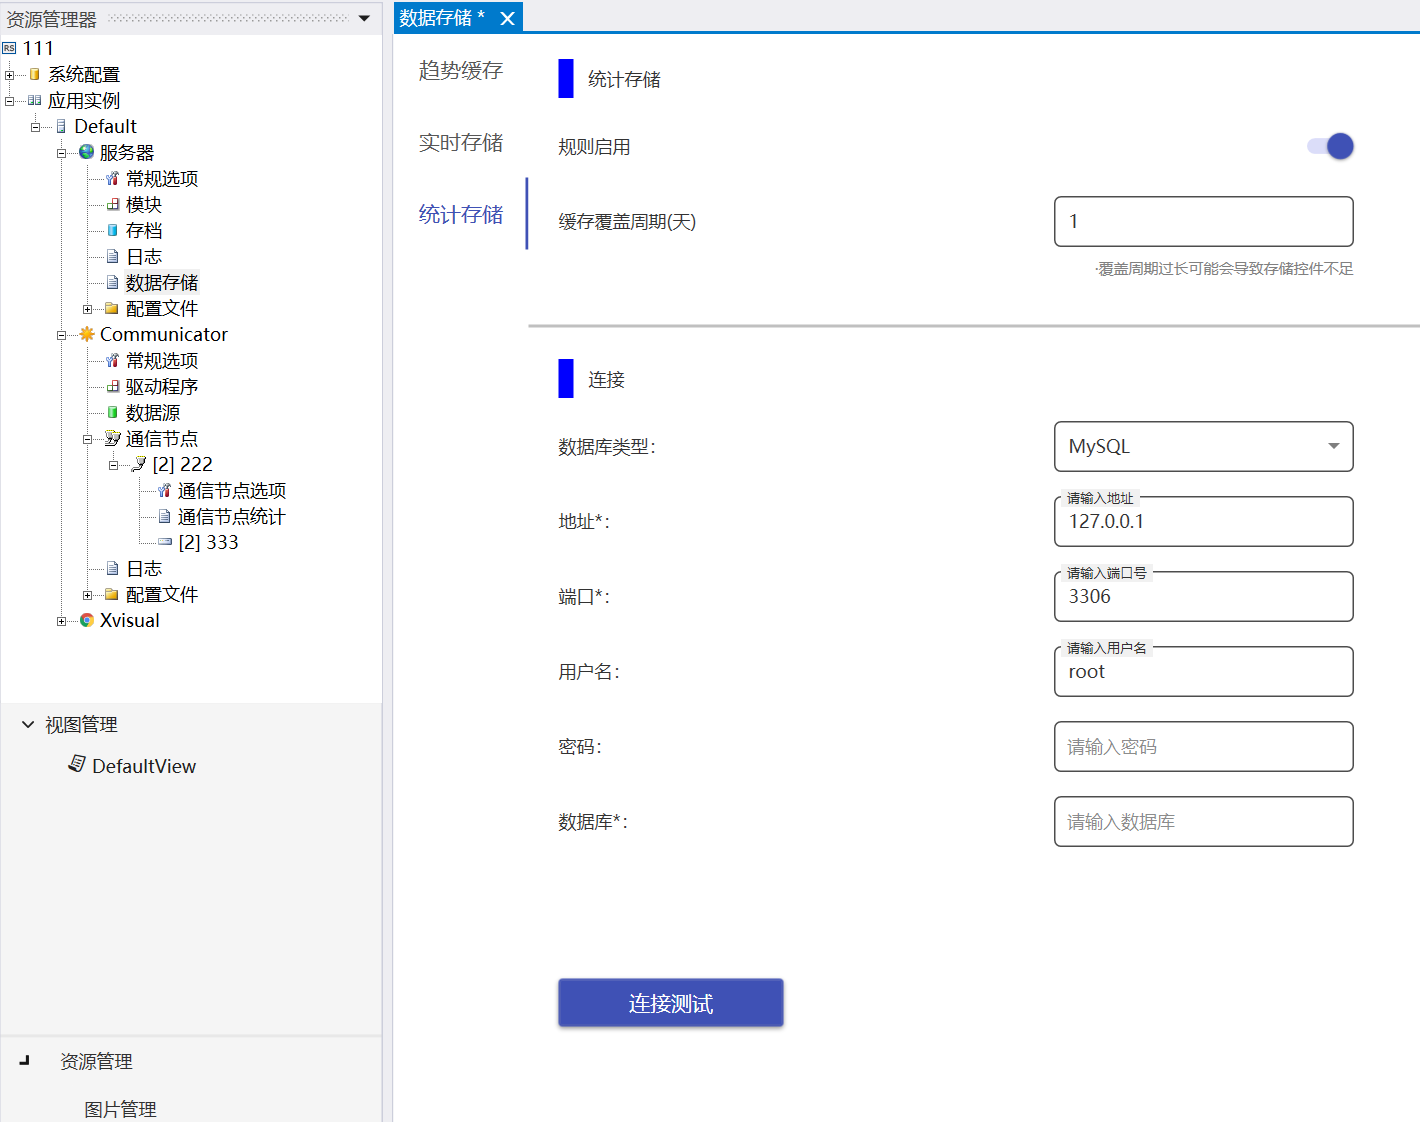This screenshot has width=1420, height=1122.
Task: Select the 驱动程序 tree item label
Action: [x=162, y=386]
